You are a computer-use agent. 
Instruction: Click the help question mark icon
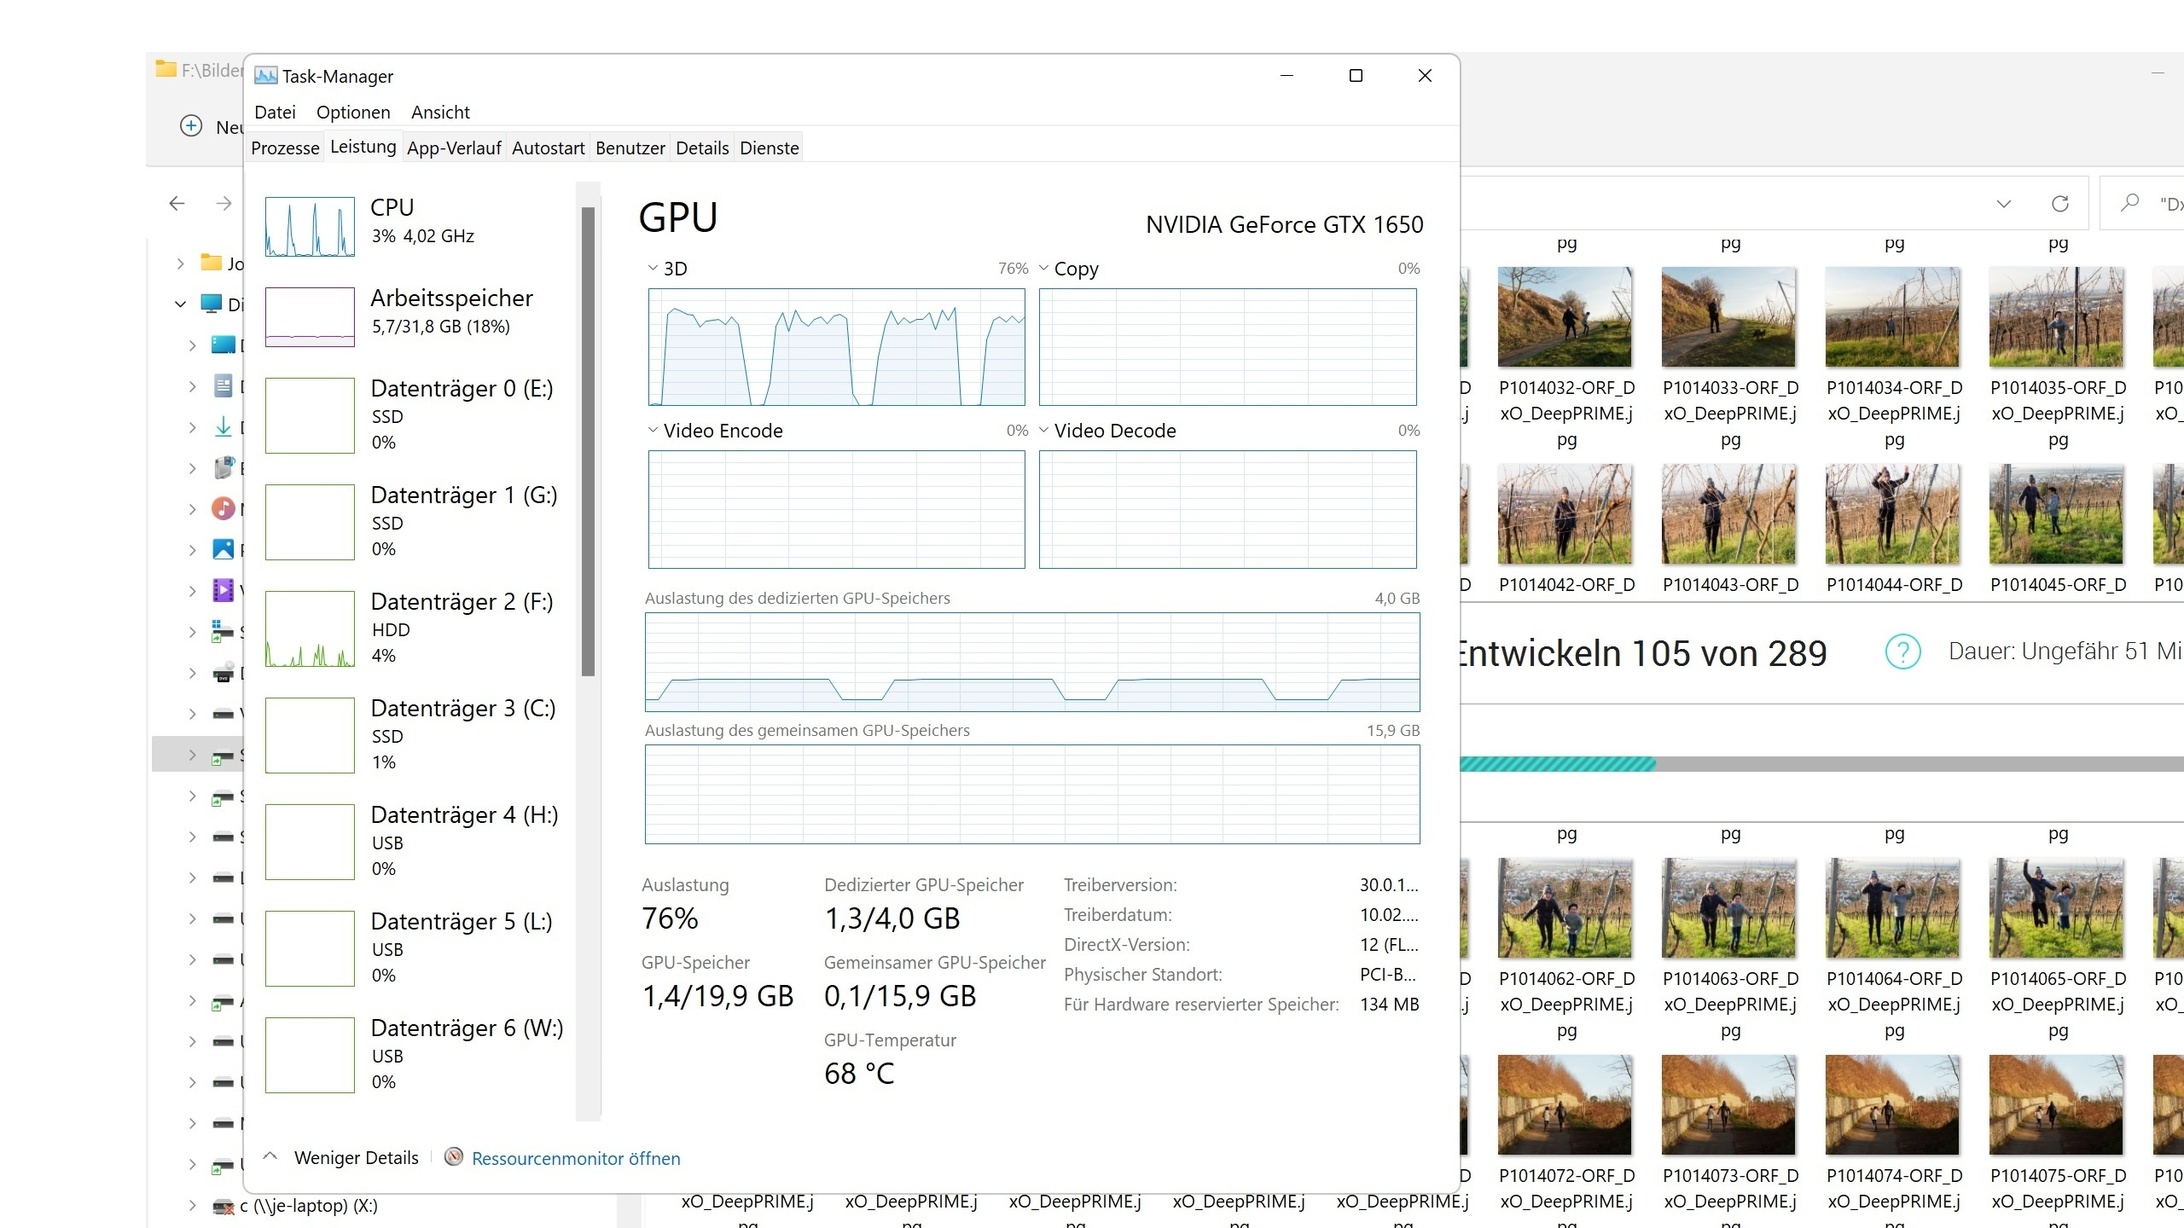click(1902, 652)
